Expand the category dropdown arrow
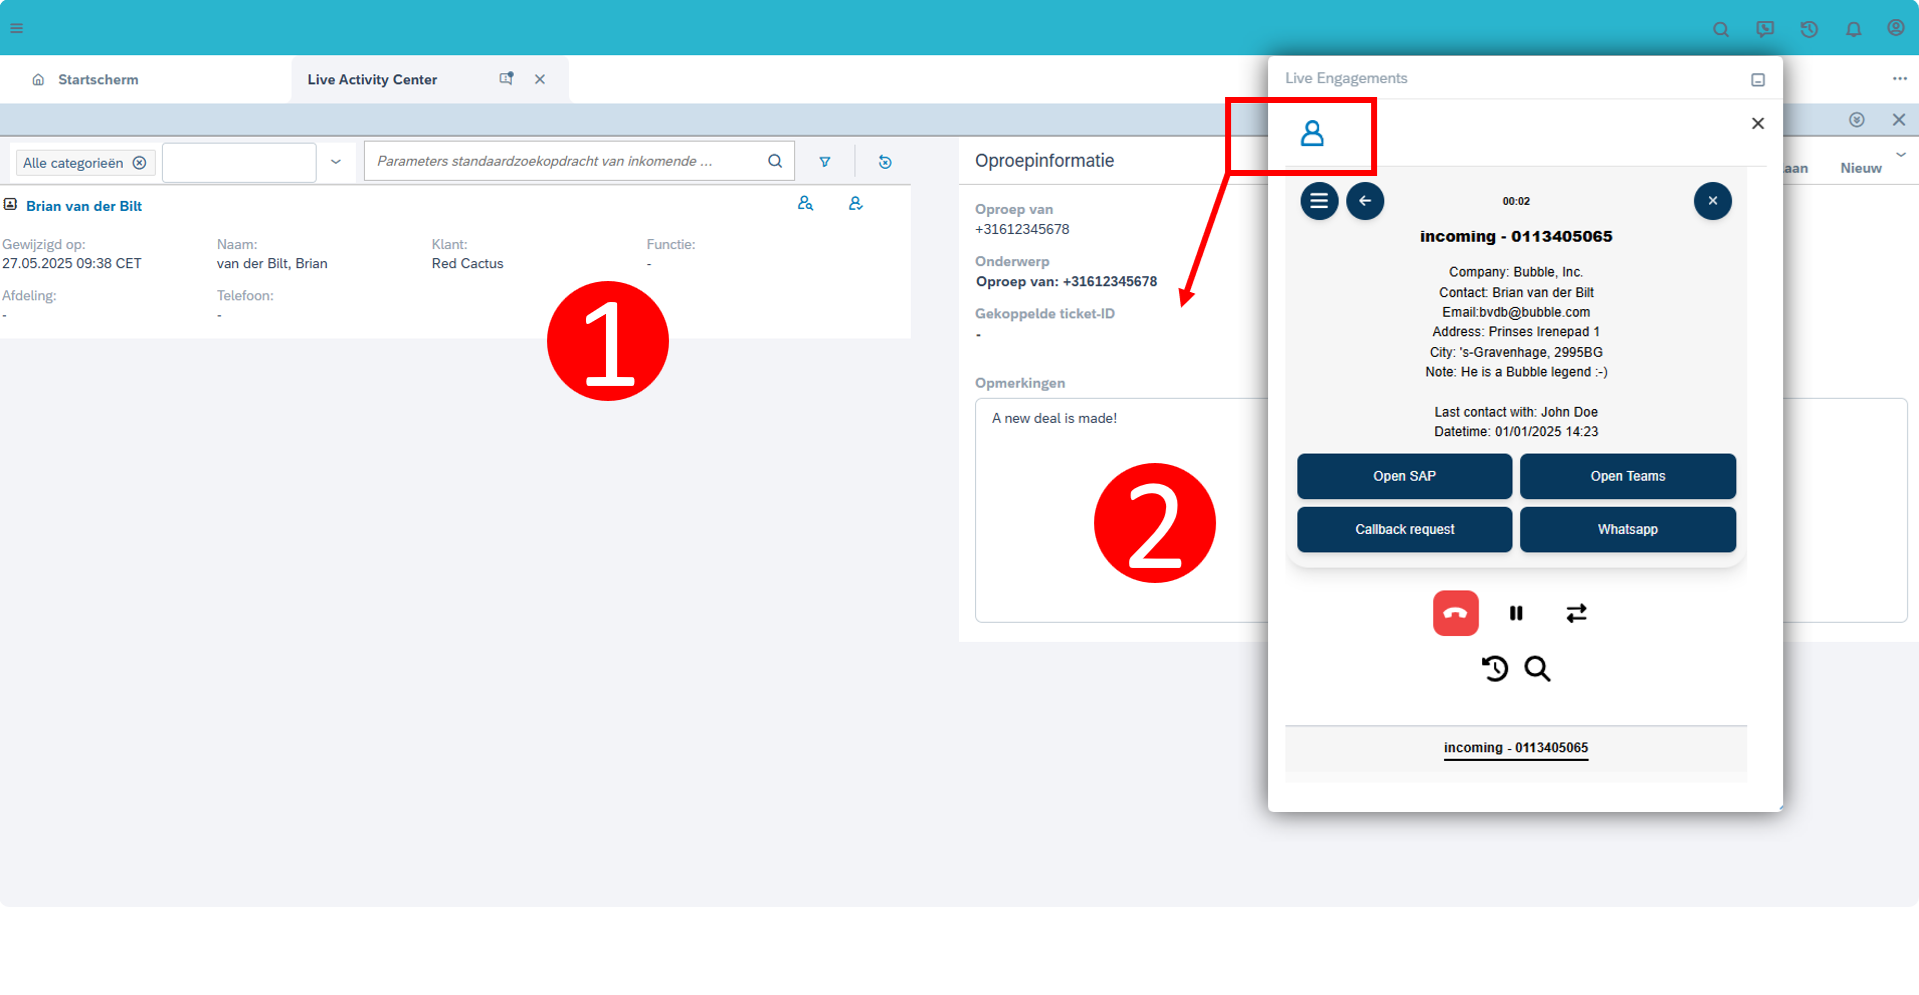Image resolution: width=1919 pixels, height=995 pixels. (x=336, y=162)
